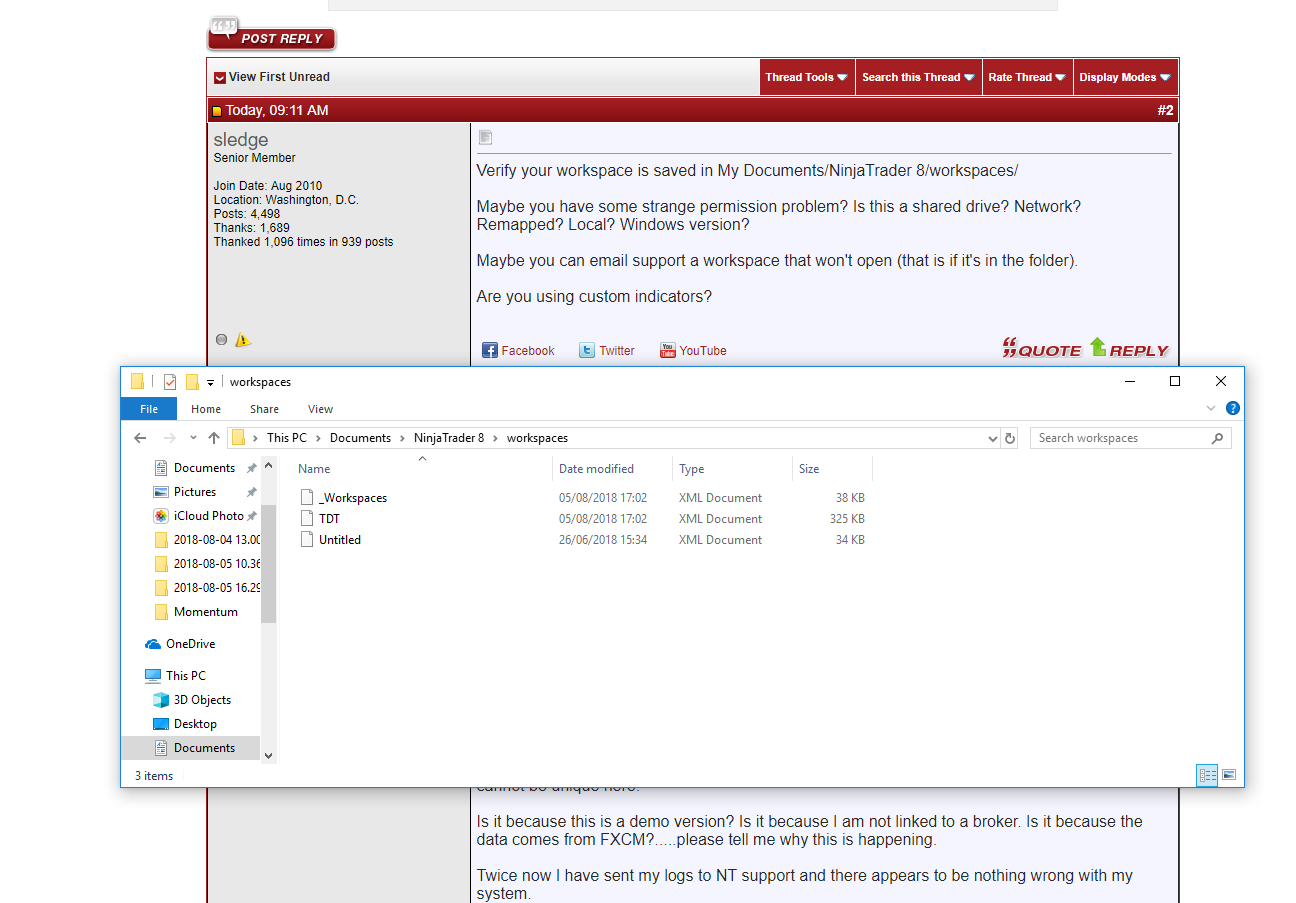Open pinned Documents in Quick access
This screenshot has width=1296, height=903.
pyautogui.click(x=204, y=468)
